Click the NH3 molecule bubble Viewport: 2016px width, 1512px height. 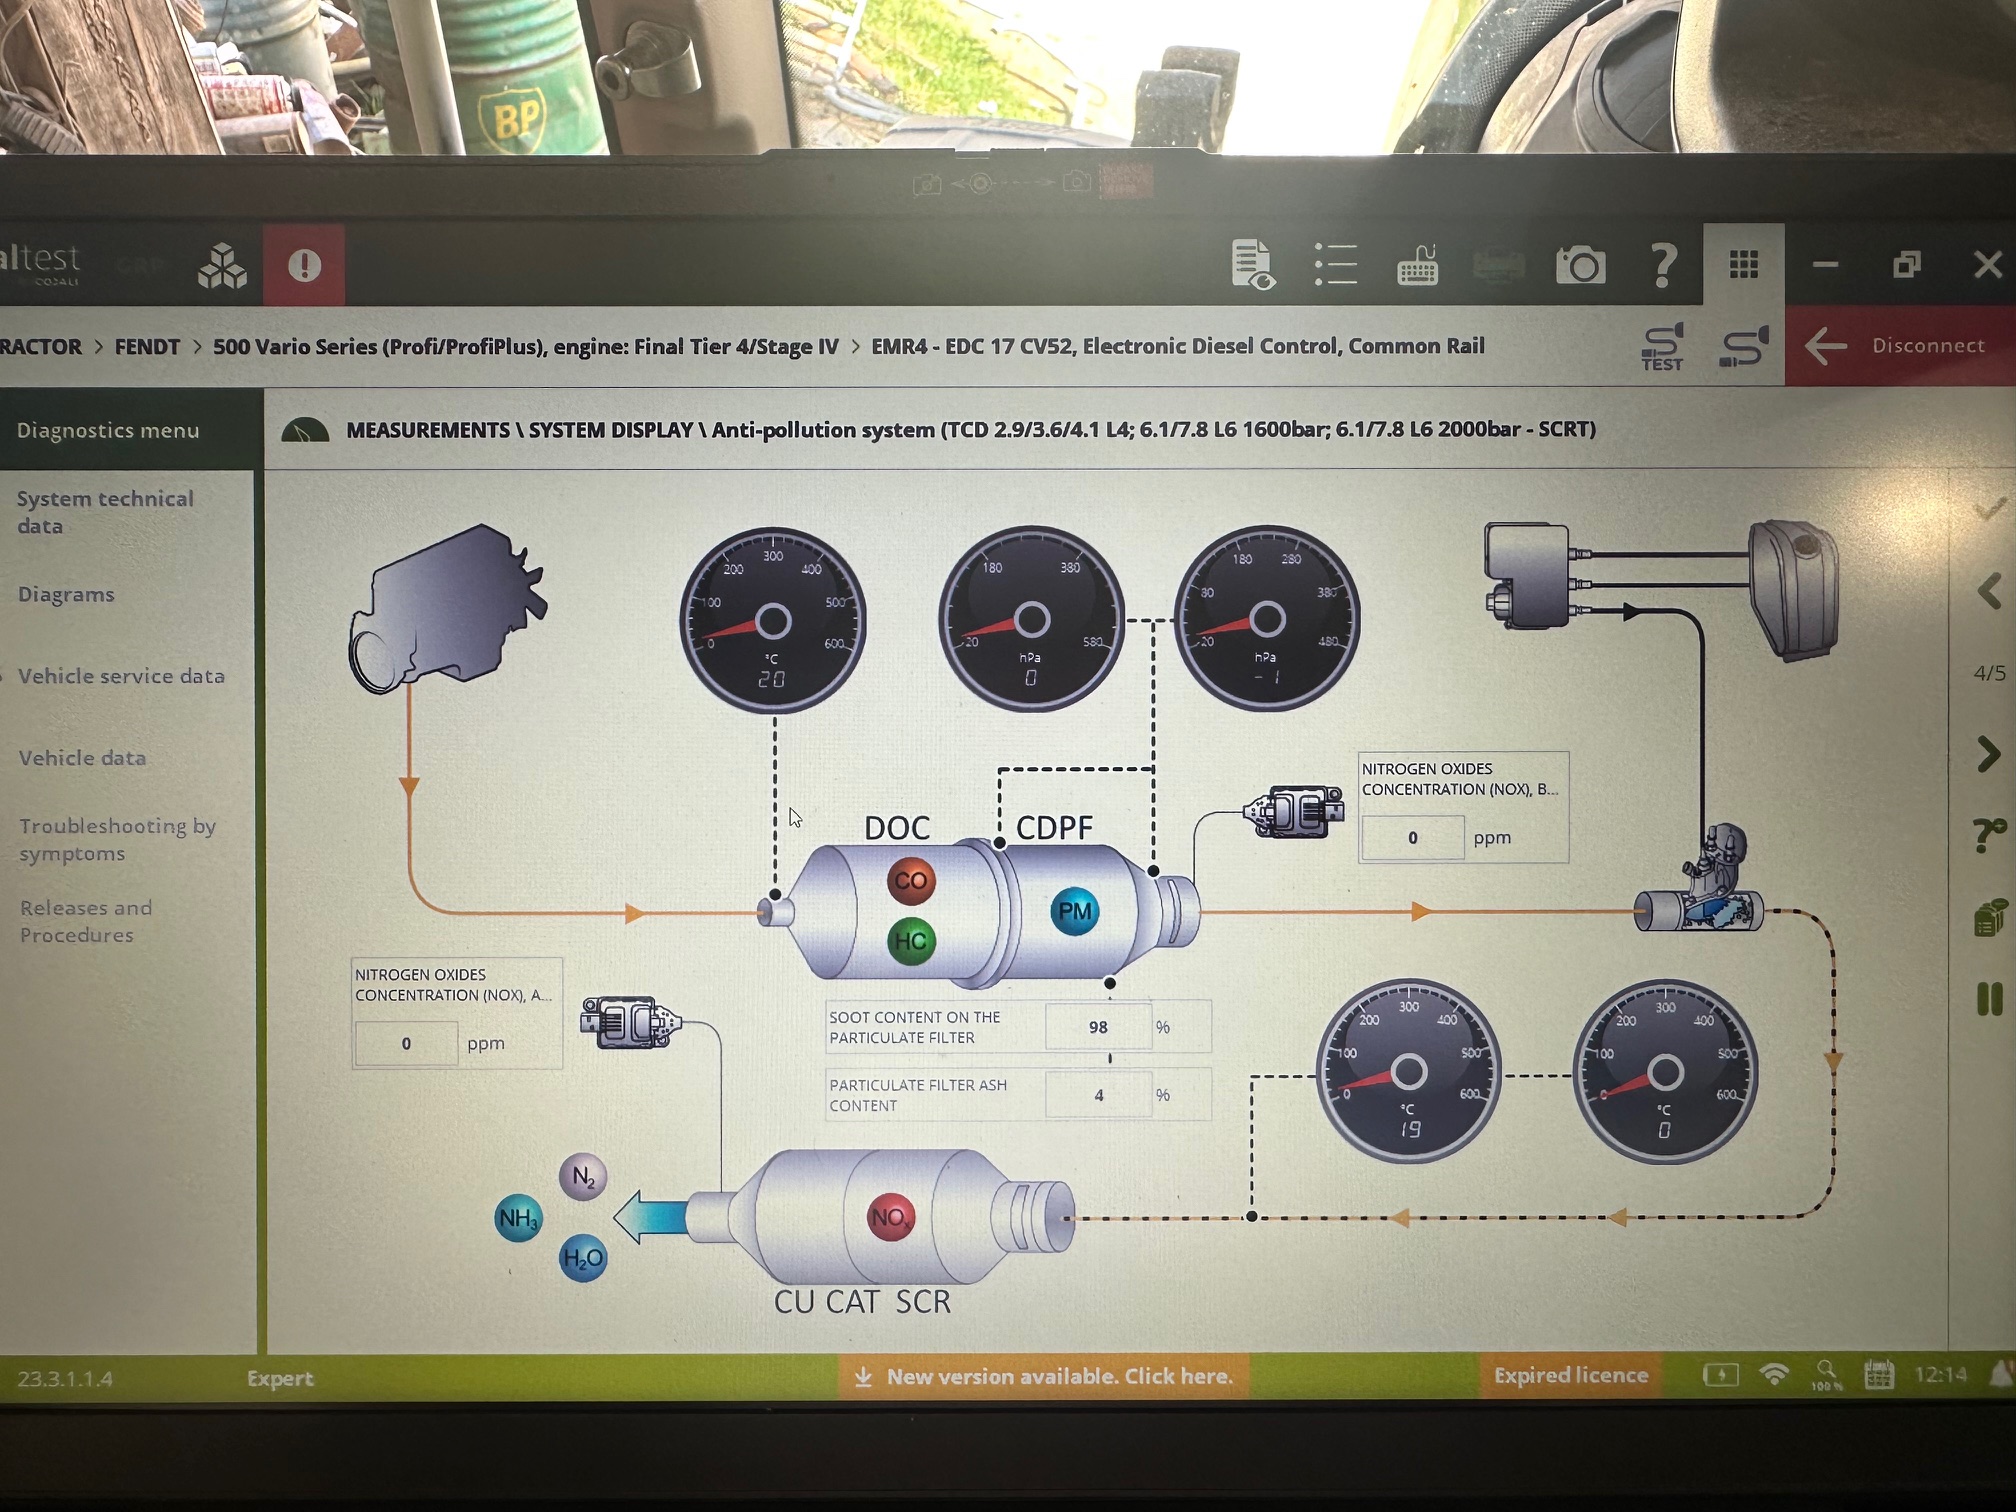point(518,1218)
